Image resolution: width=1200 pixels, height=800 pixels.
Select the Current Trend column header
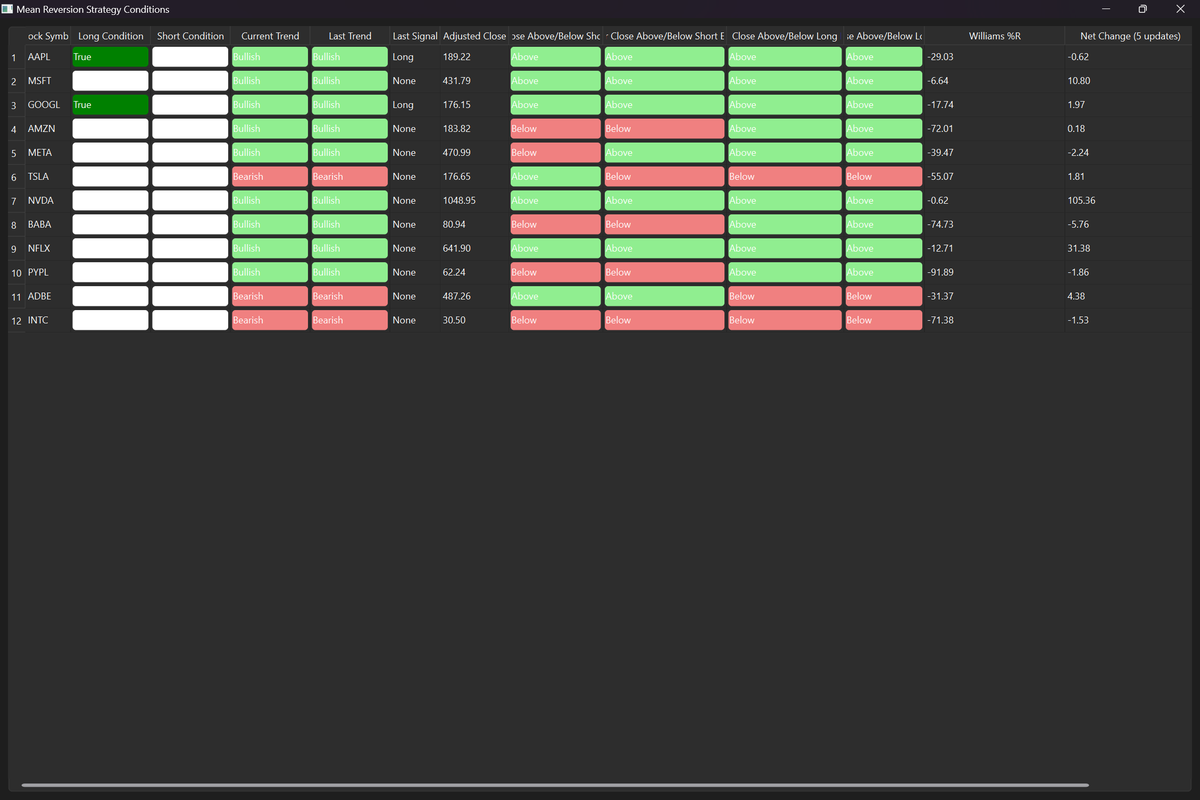point(269,36)
